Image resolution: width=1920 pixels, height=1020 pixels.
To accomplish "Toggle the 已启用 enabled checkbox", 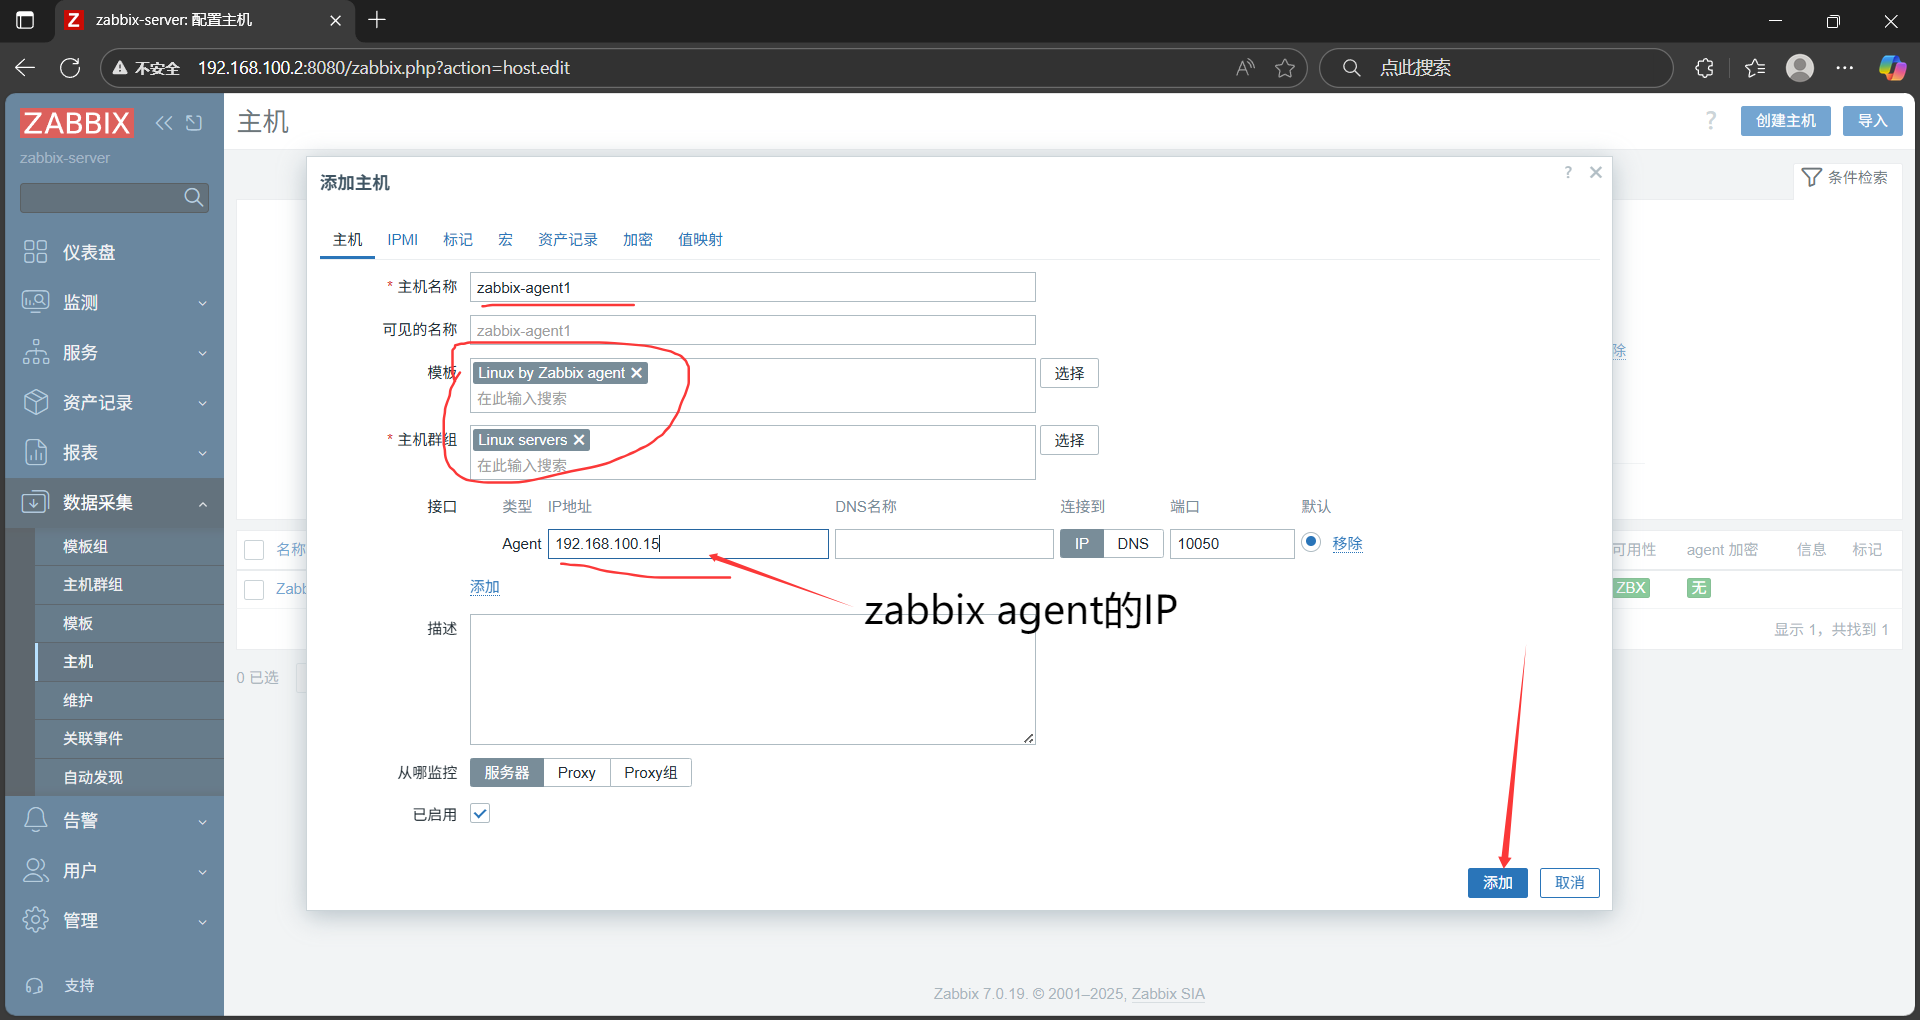I will pyautogui.click(x=480, y=814).
